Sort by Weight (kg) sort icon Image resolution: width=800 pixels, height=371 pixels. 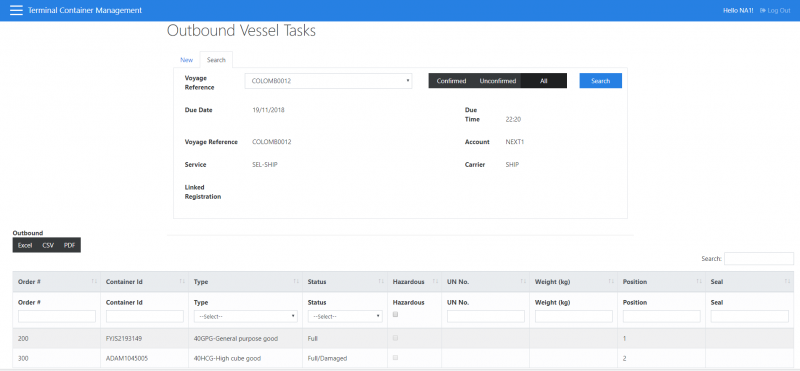pos(611,282)
